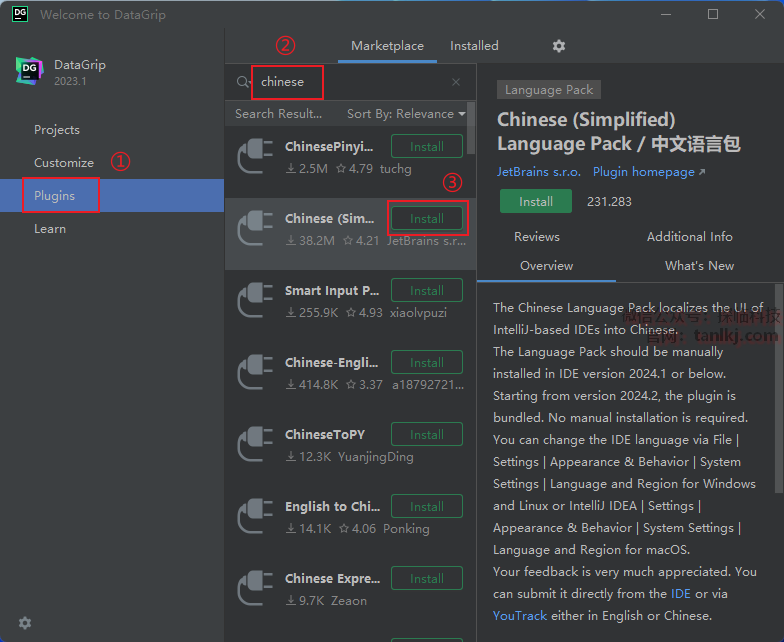Screen dimensions: 784x642
Task: Click the Smart Input plugin icon
Action: point(255,300)
